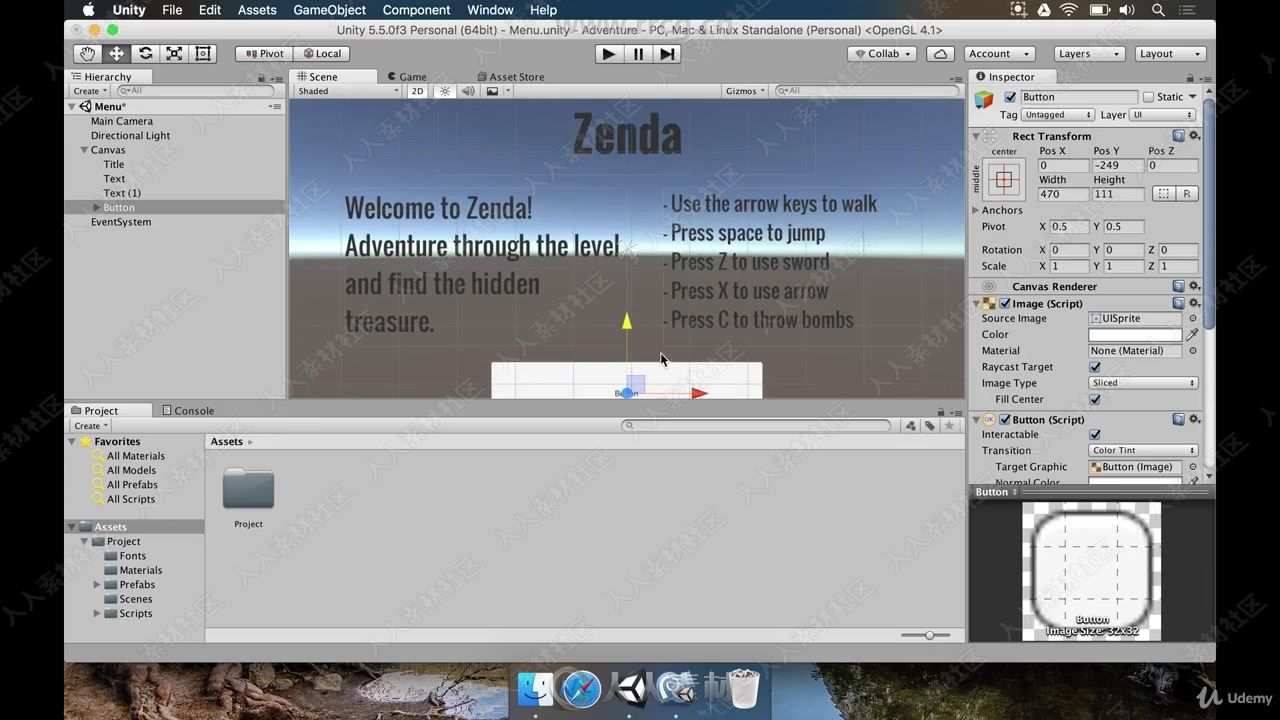Image resolution: width=1280 pixels, height=720 pixels.
Task: Open Transition dropdown Color Tint
Action: click(1143, 450)
